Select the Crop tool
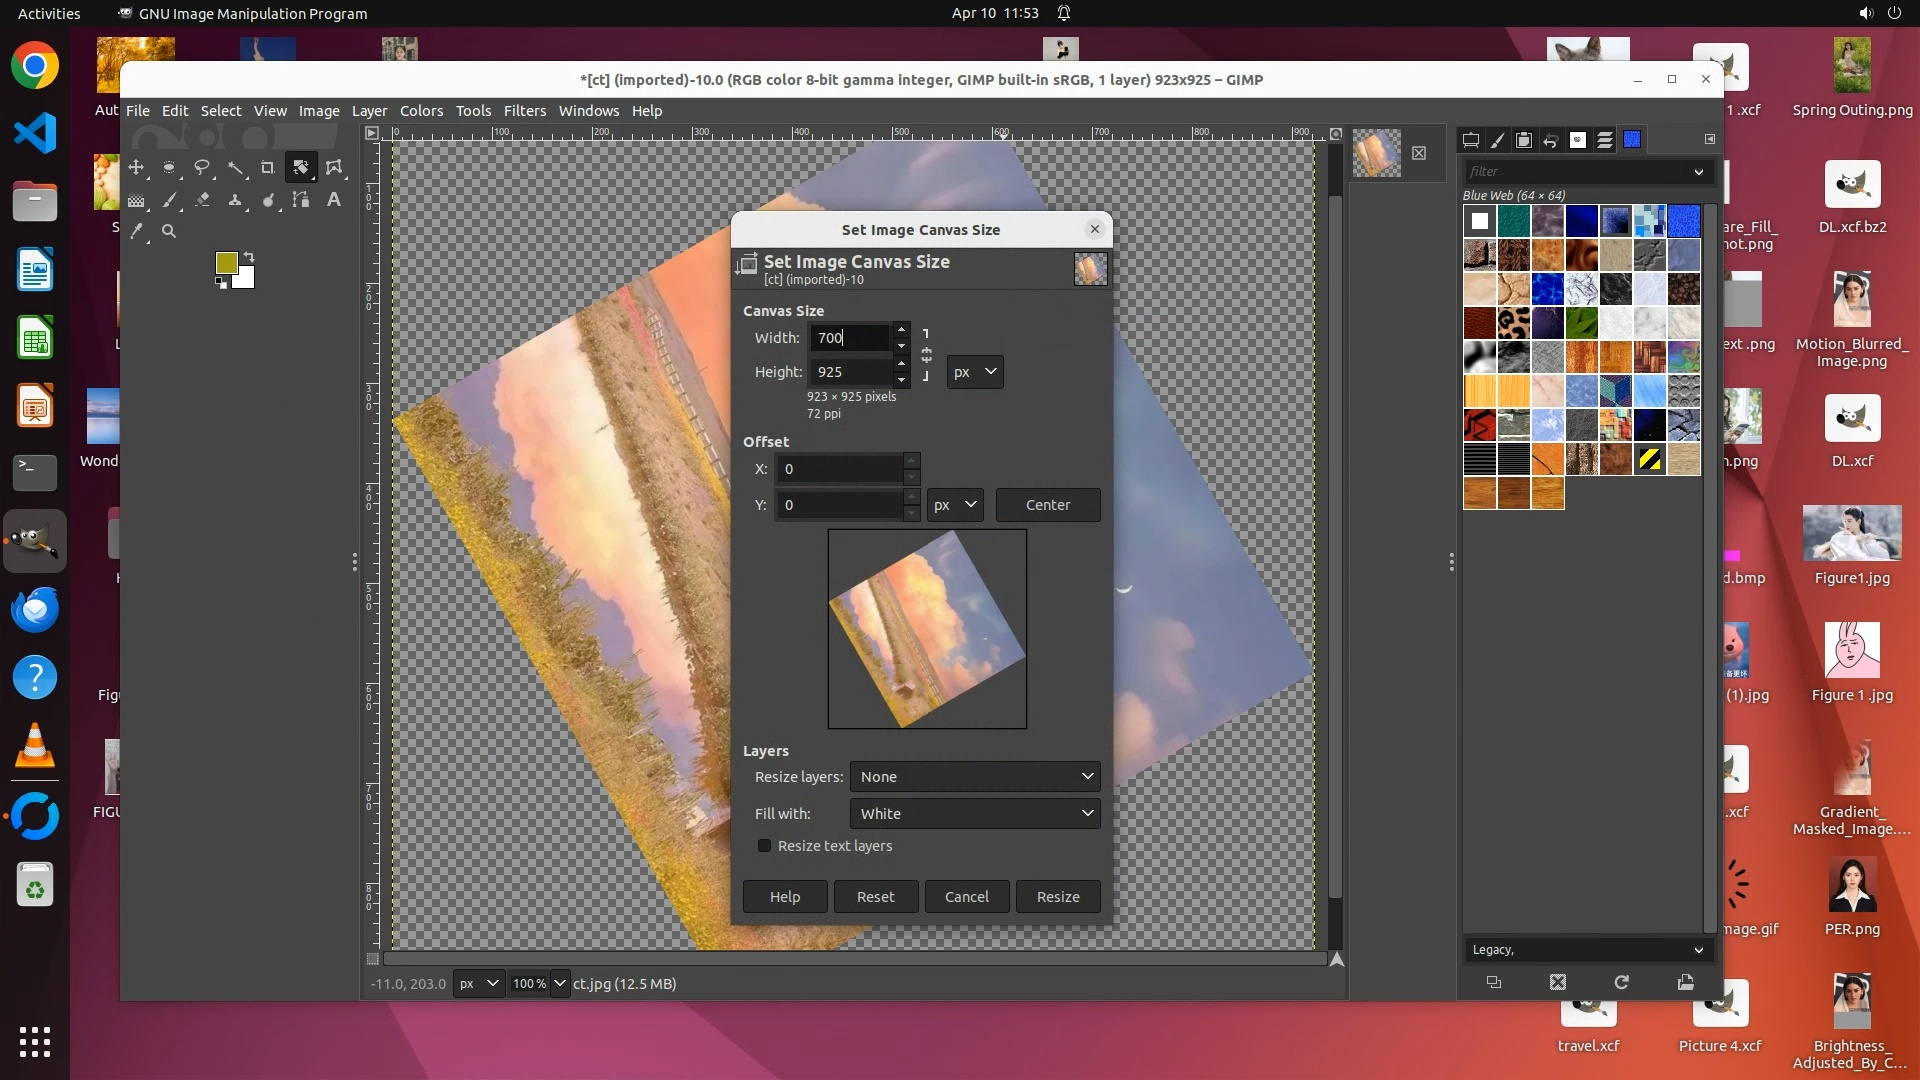Viewport: 1920px width, 1080px height. (268, 168)
